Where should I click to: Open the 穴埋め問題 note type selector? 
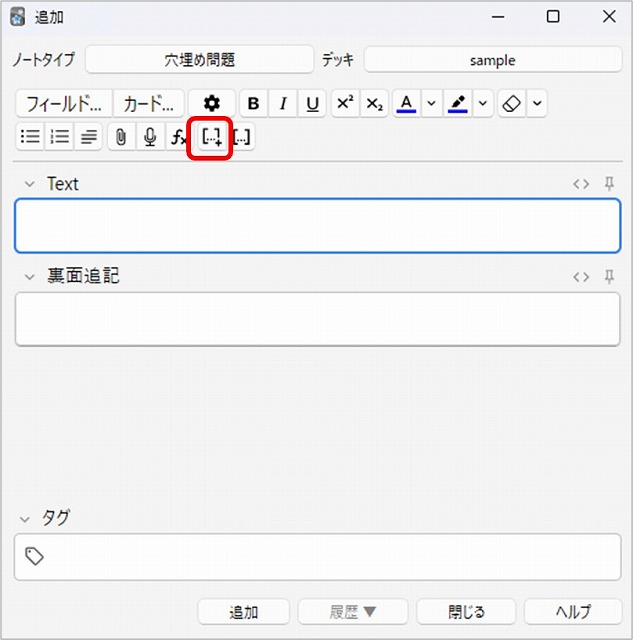(200, 60)
